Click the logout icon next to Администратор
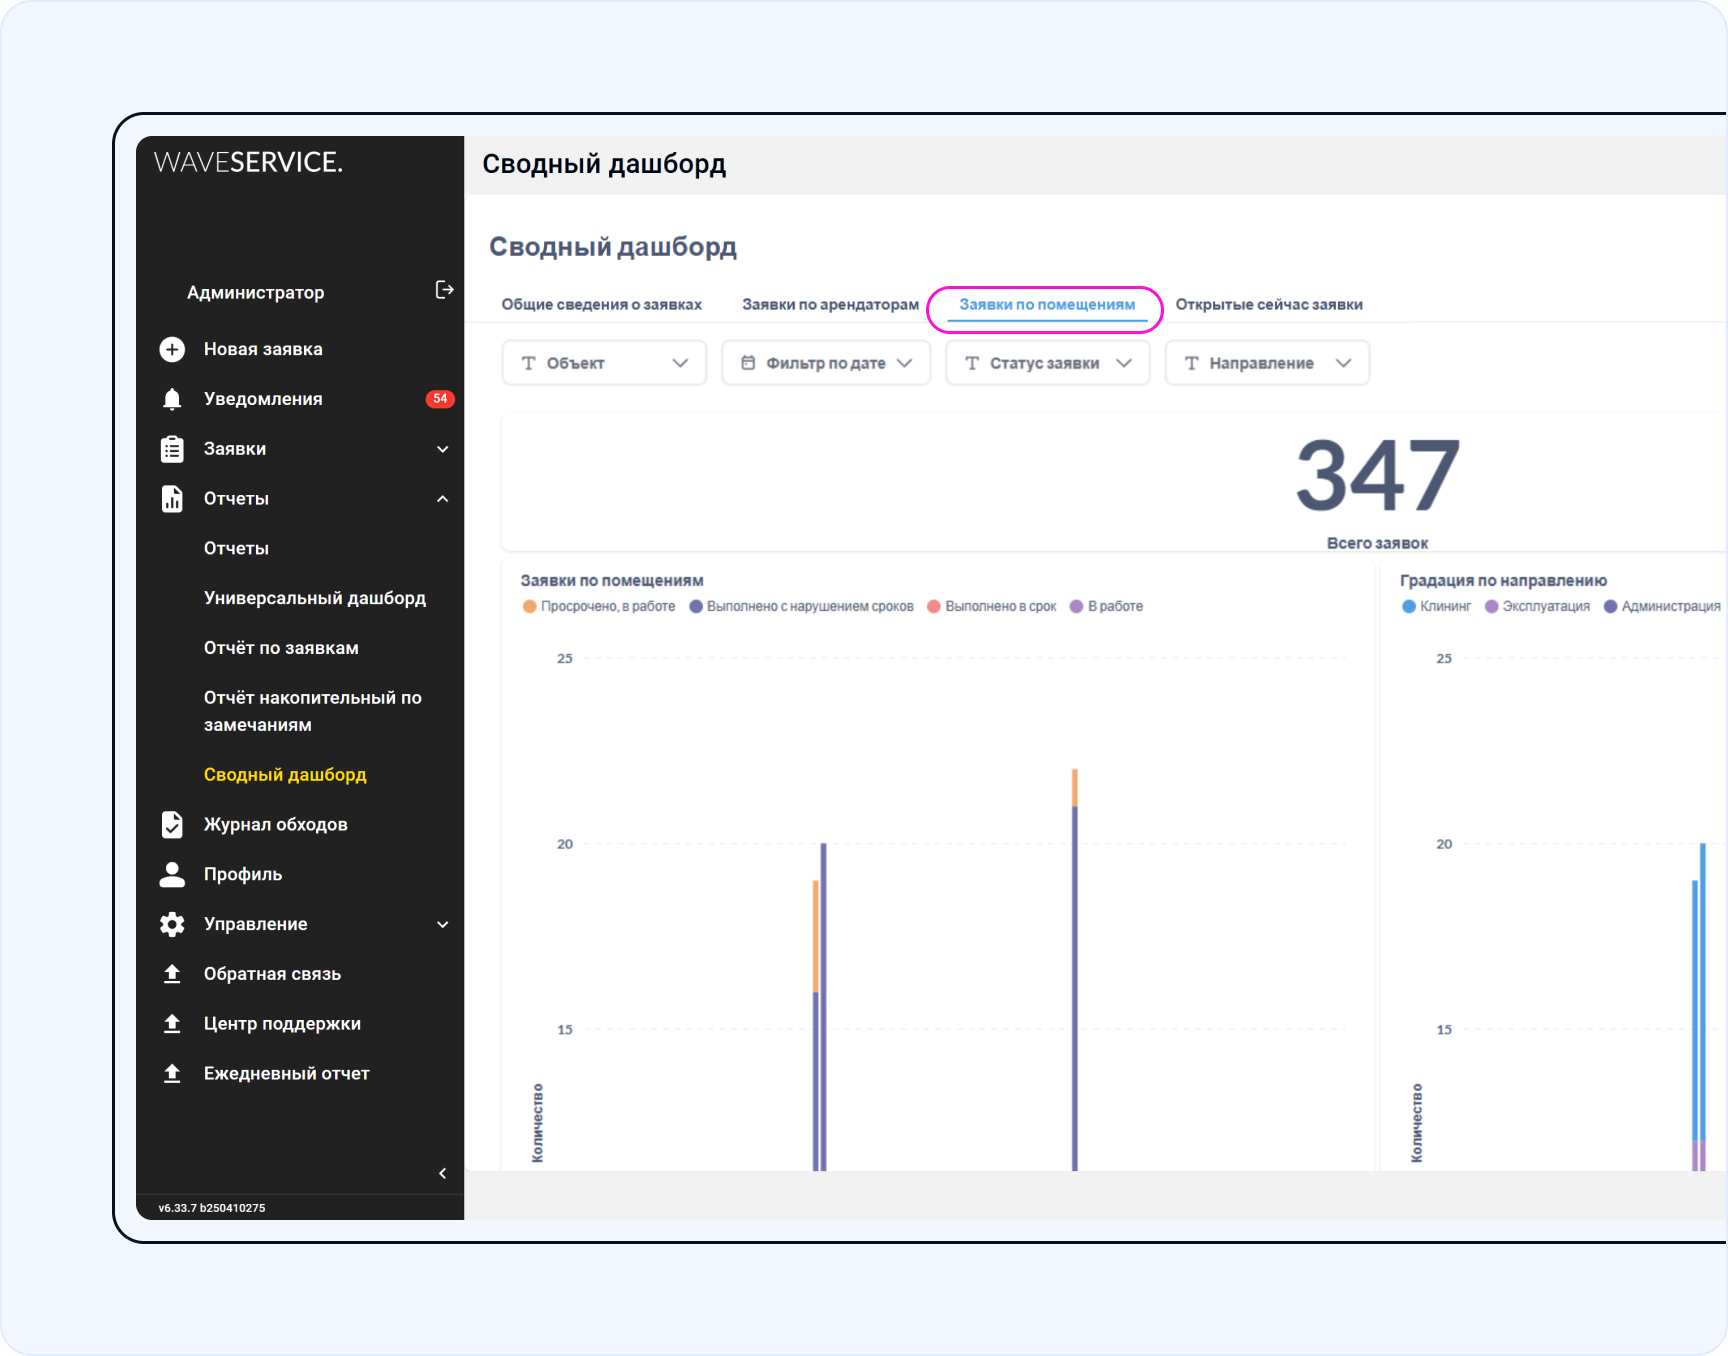1728x1356 pixels. pos(444,290)
